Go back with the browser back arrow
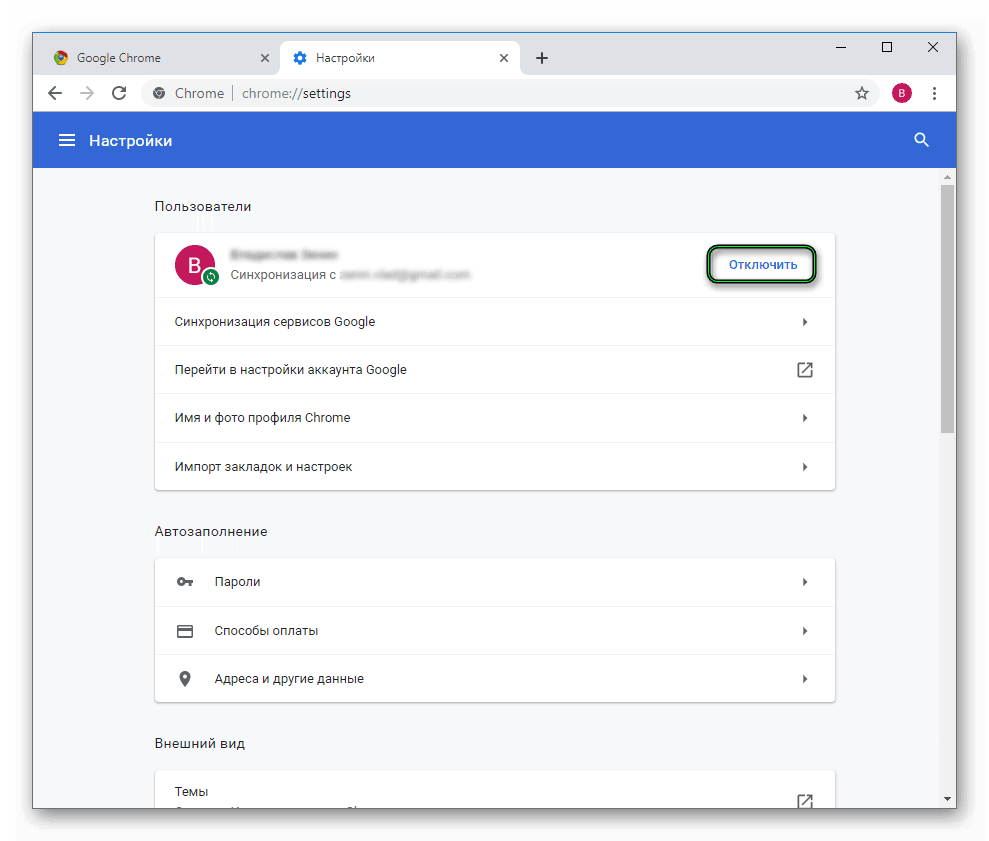The height and width of the screenshot is (841, 989). 55,93
